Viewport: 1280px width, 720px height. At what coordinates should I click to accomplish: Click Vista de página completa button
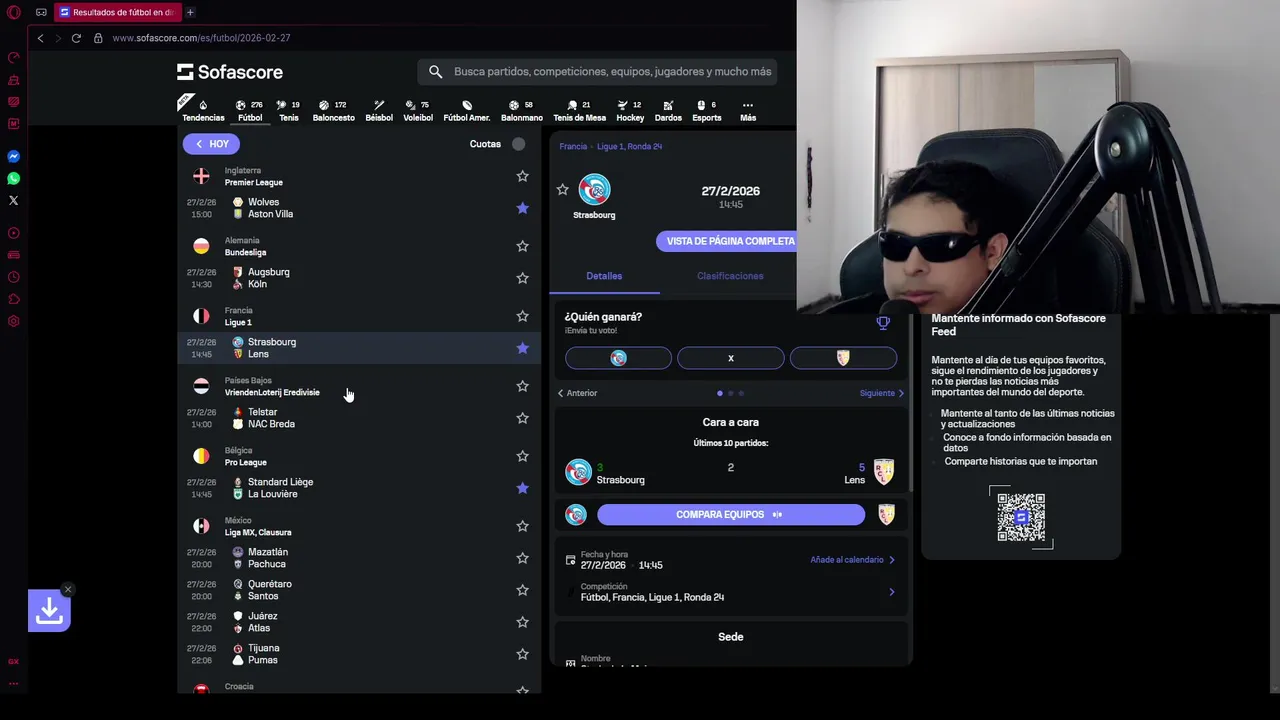726,241
